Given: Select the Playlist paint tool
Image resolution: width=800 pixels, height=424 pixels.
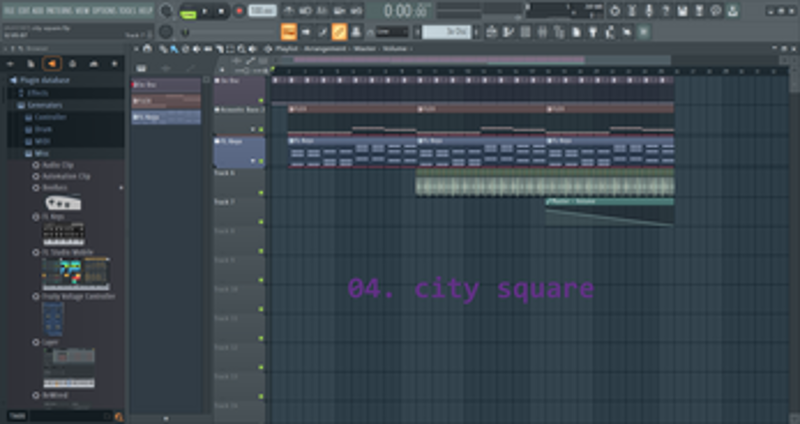Looking at the screenshot, I should (174, 49).
